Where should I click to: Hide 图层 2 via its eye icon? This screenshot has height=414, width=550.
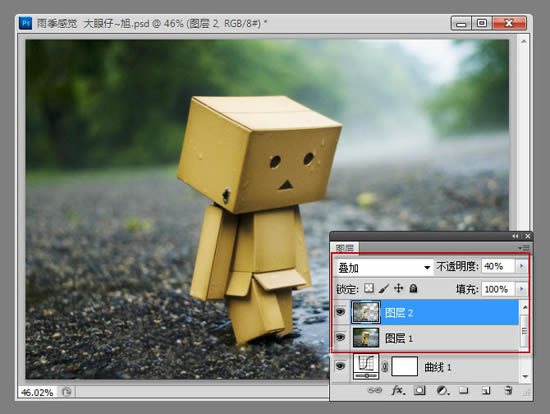pyautogui.click(x=340, y=312)
